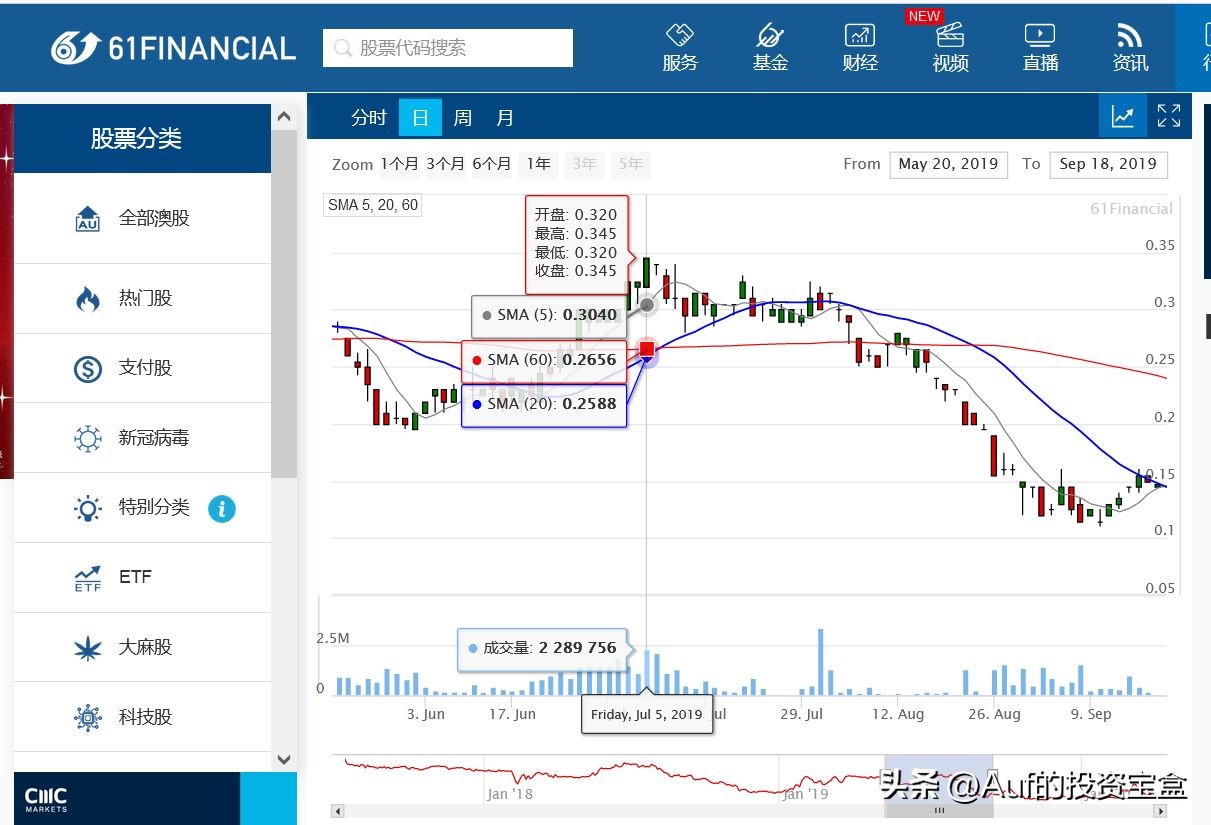Click sidebar scroll down arrow

click(x=284, y=759)
